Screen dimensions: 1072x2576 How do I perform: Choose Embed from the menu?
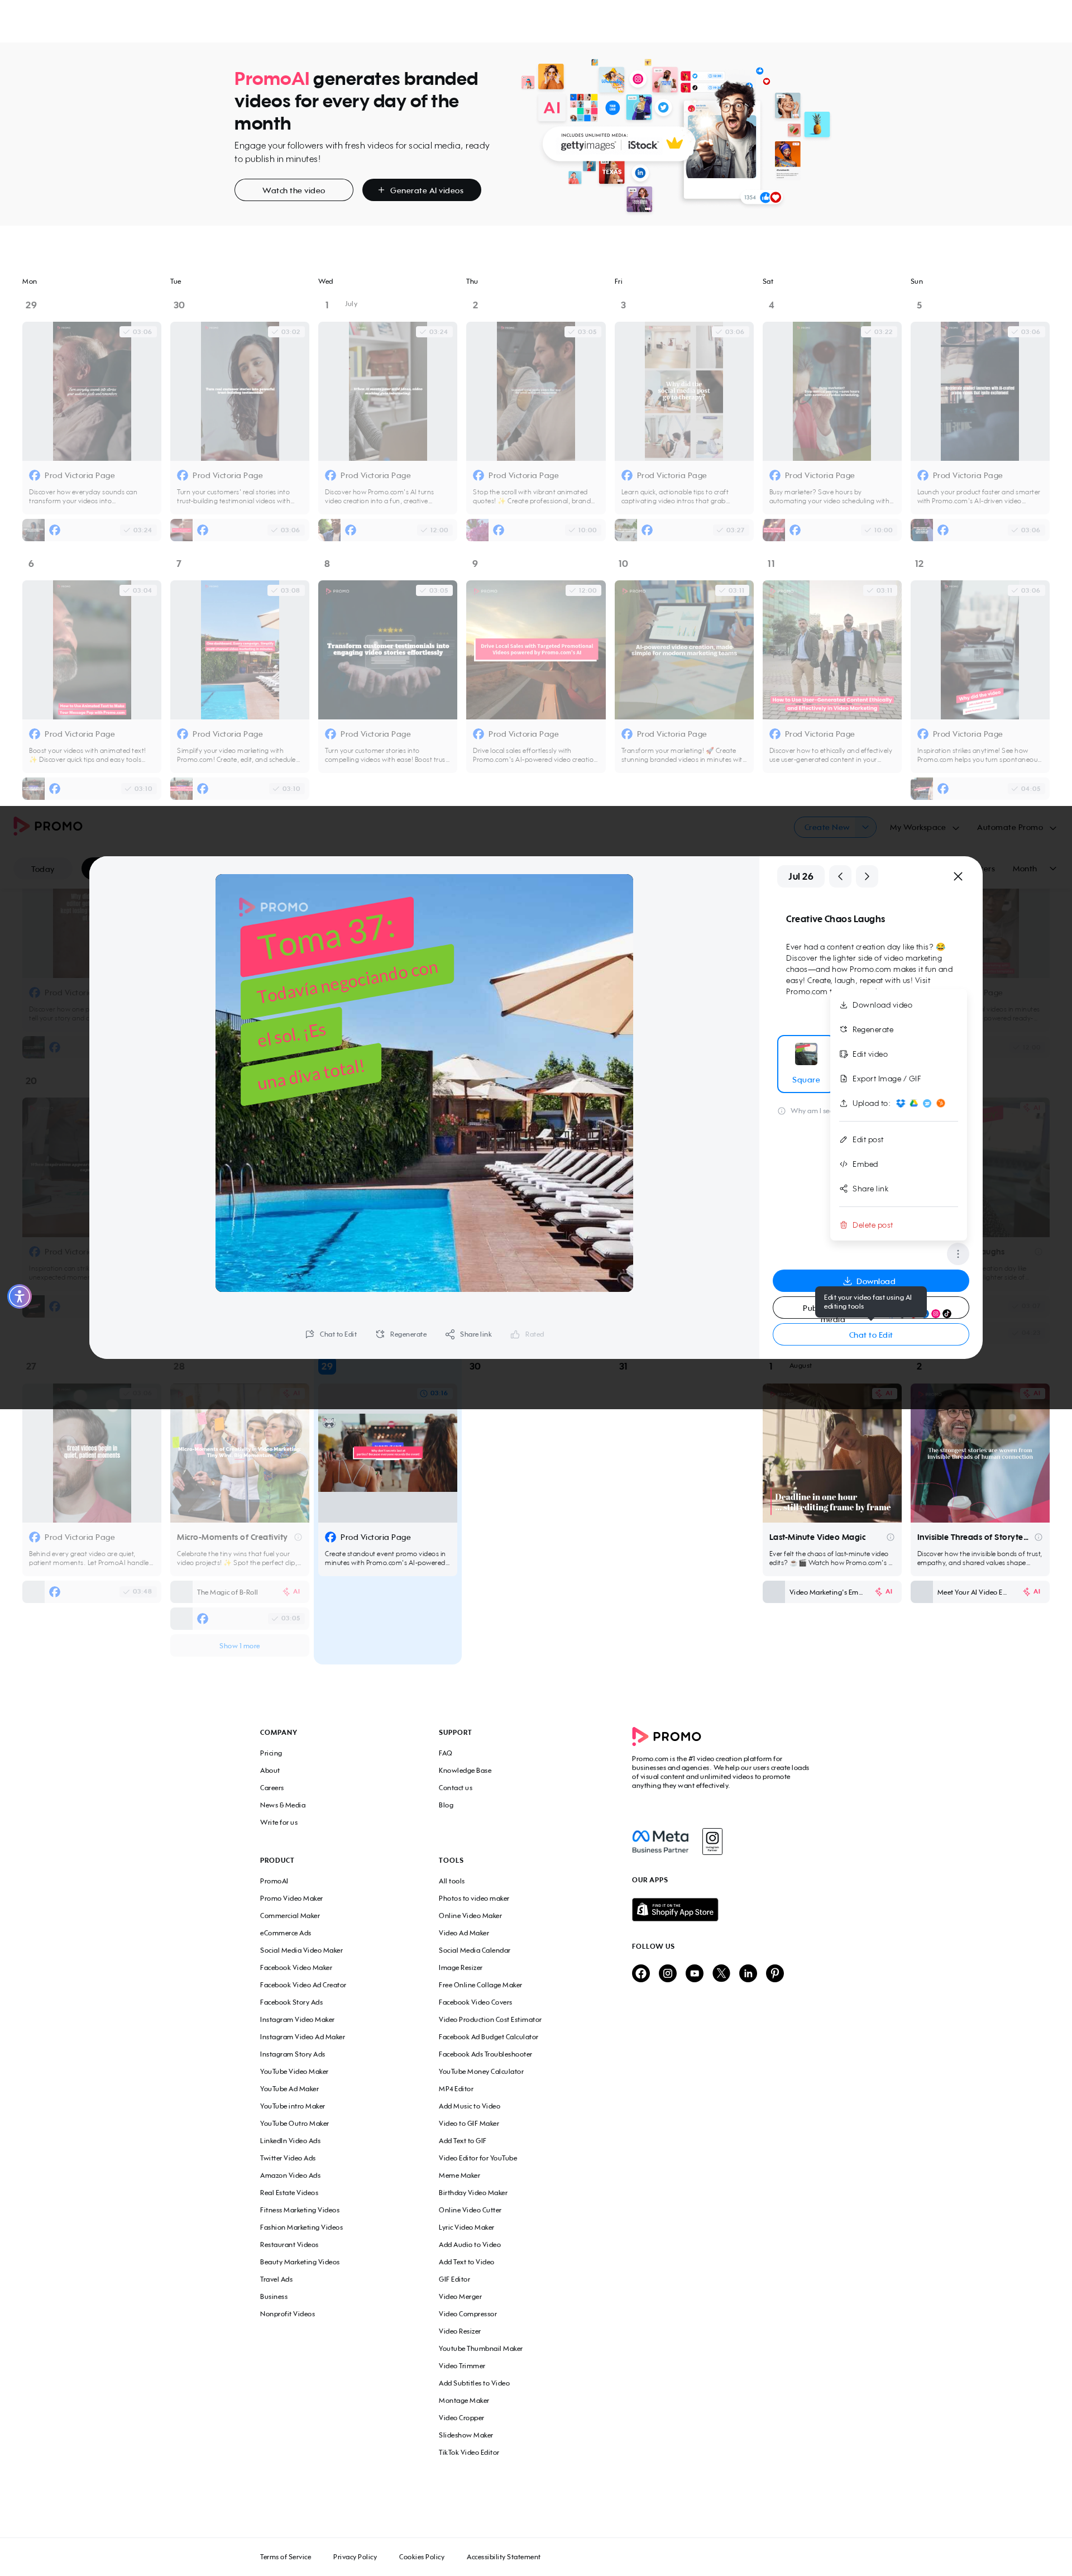click(898, 1164)
